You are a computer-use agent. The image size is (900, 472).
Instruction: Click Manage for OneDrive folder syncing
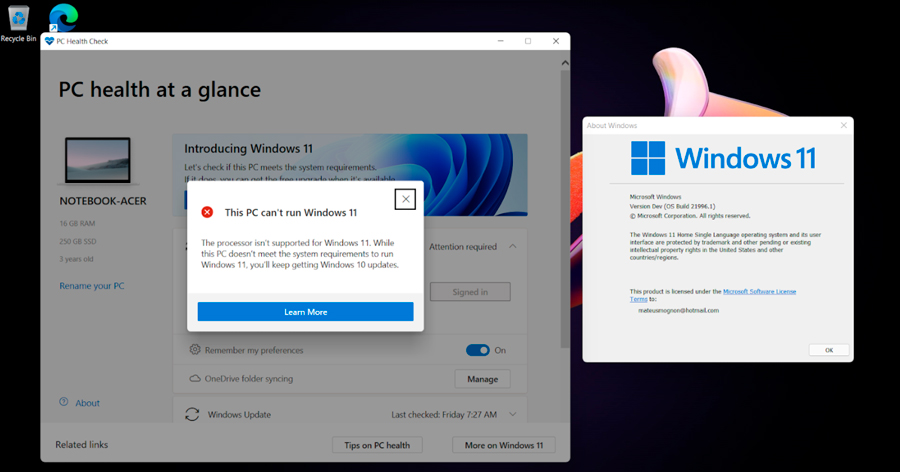click(482, 379)
